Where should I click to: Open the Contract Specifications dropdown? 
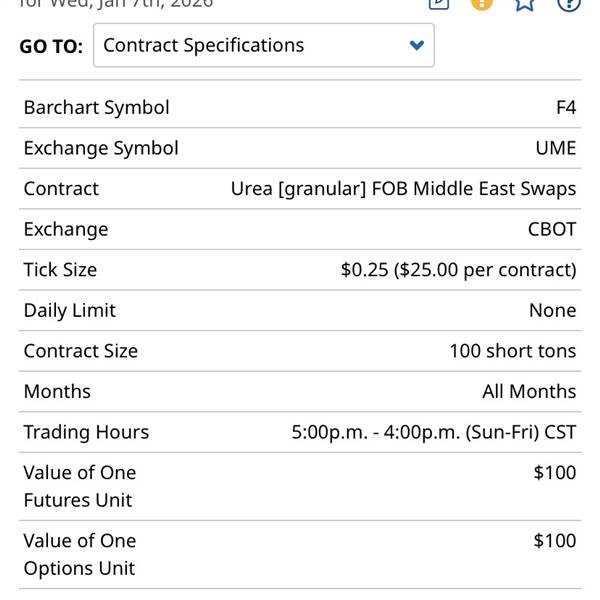[264, 45]
